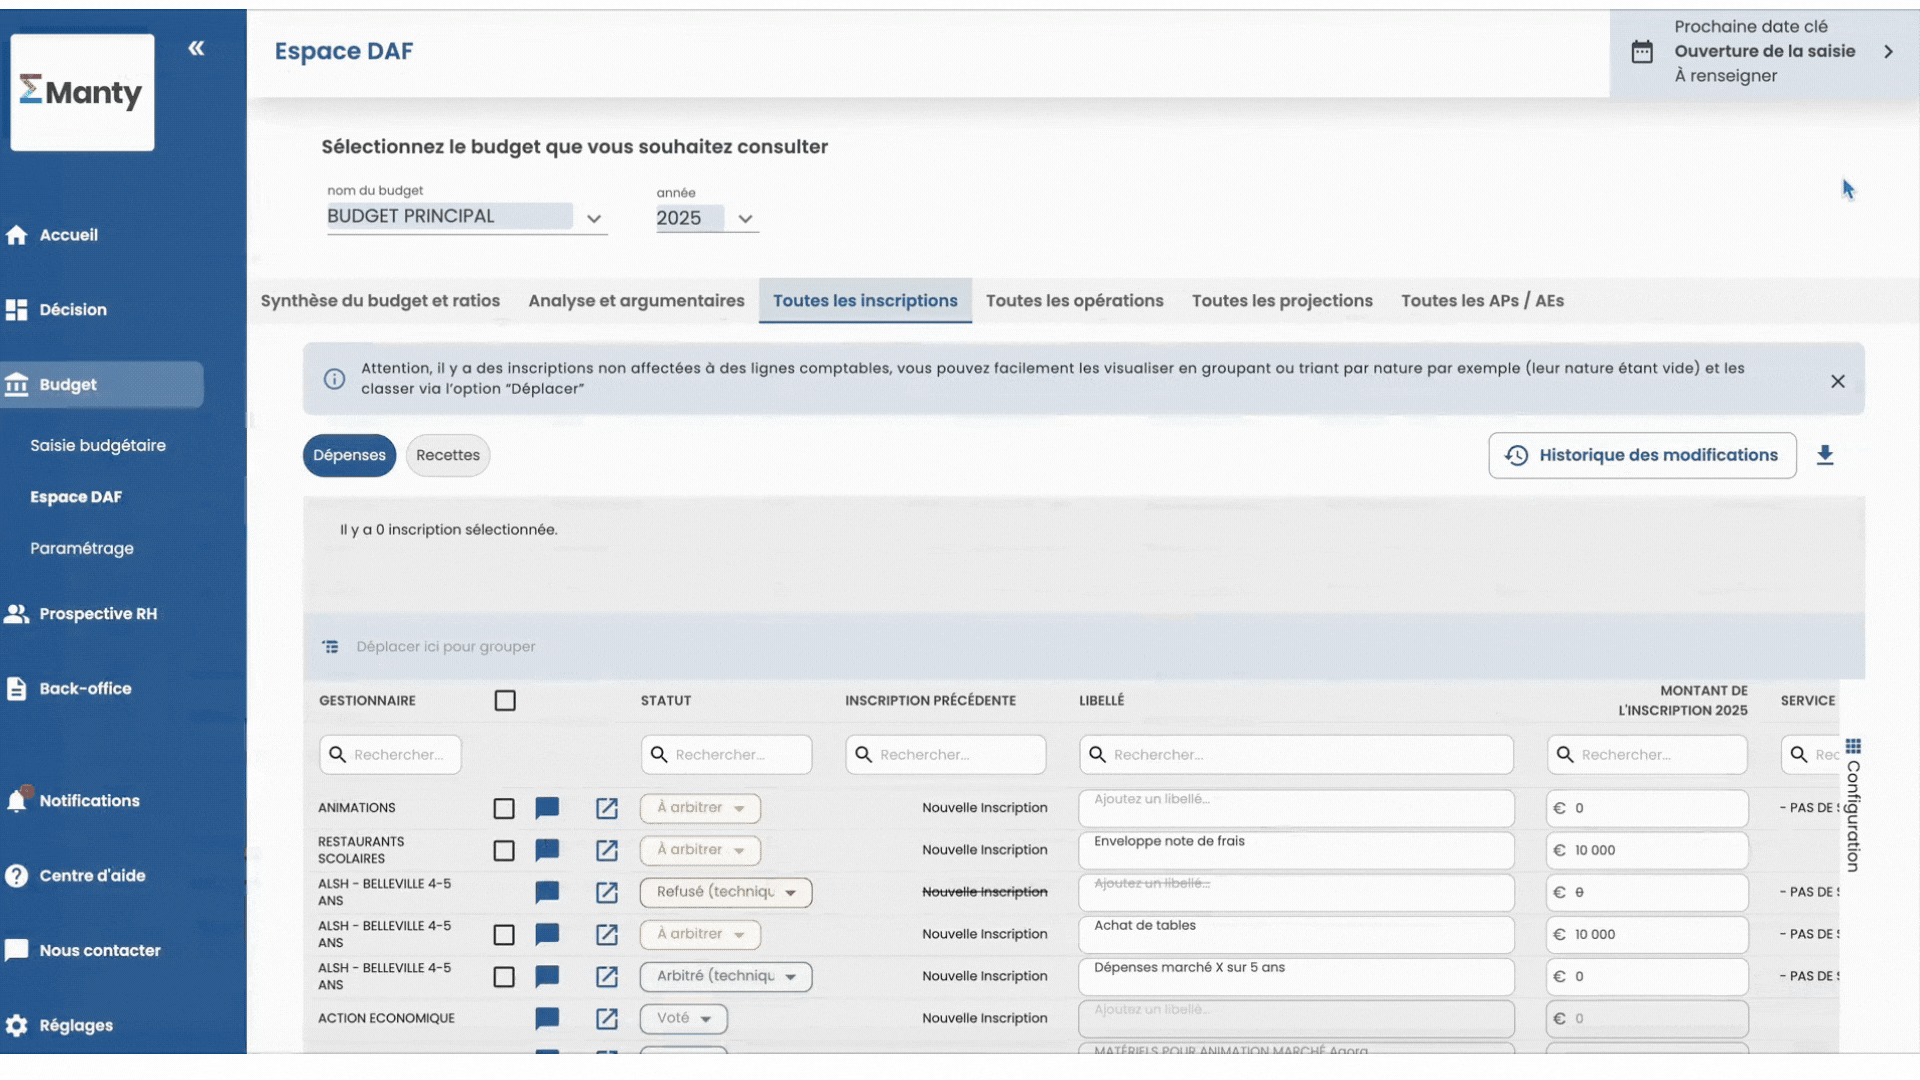Open comments for 'Dépenses marché X' row

(547, 976)
